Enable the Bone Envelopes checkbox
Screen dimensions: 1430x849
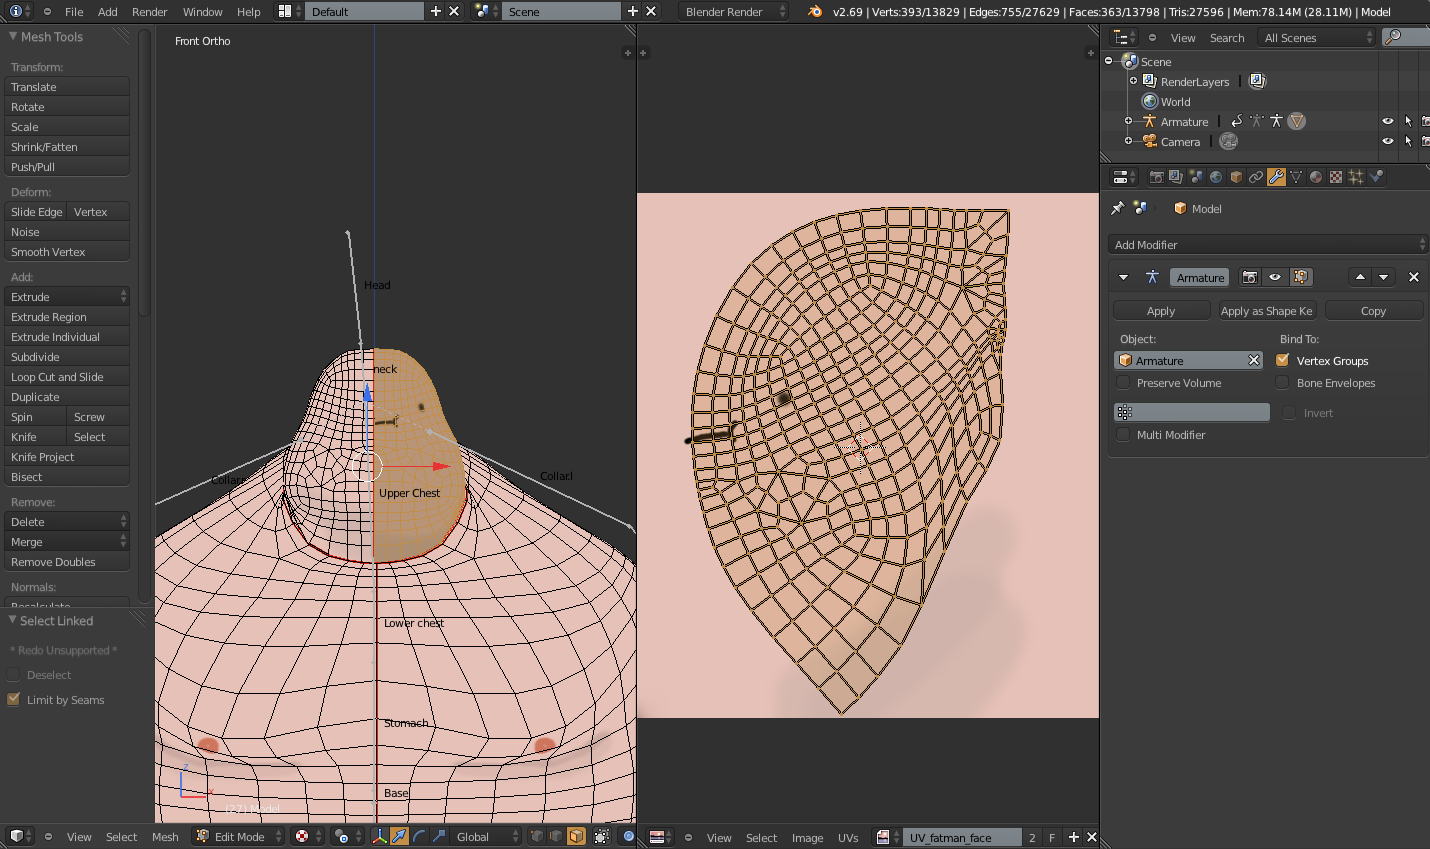(1283, 382)
